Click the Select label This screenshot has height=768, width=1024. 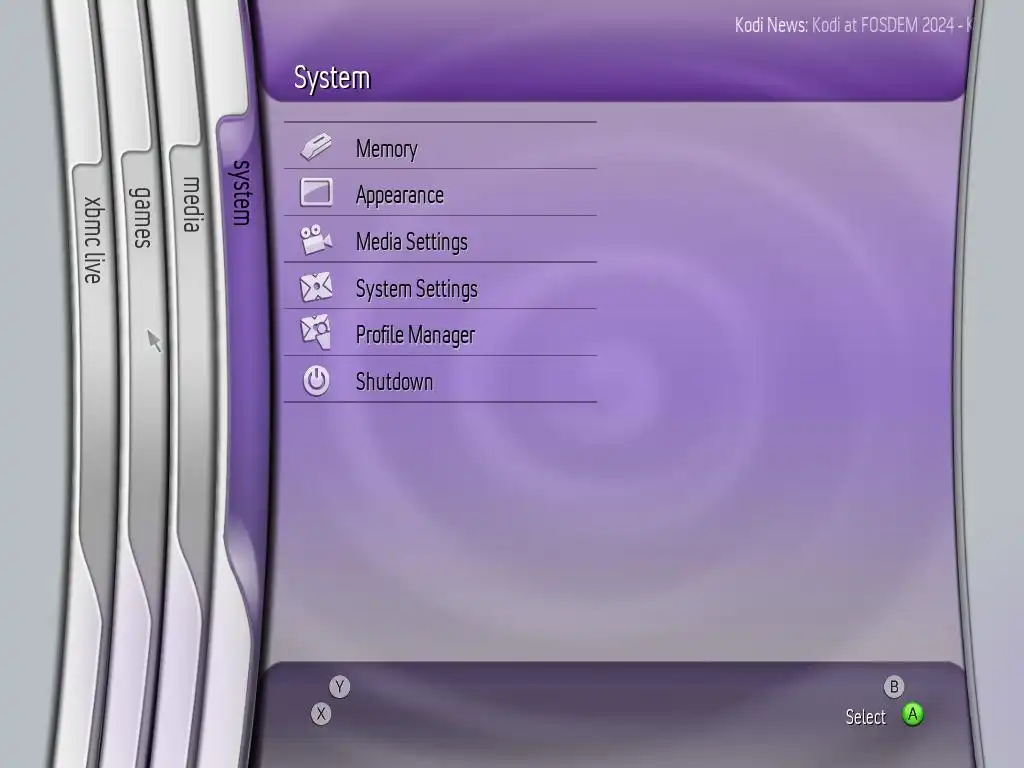pyautogui.click(x=865, y=716)
